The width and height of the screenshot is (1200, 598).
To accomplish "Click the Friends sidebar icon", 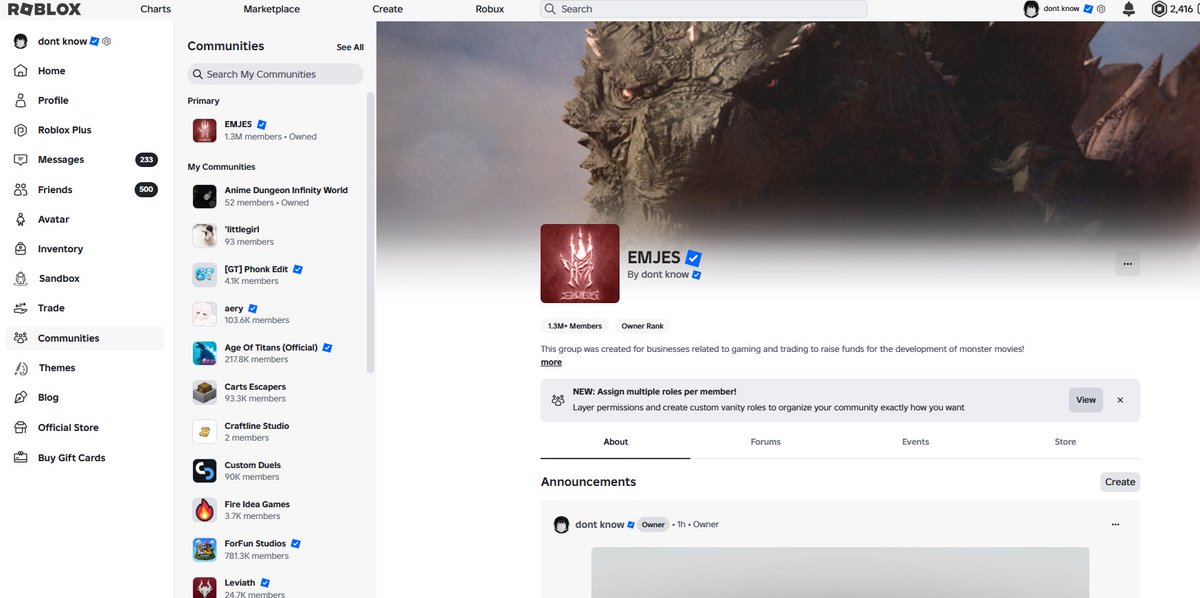I will (x=20, y=189).
